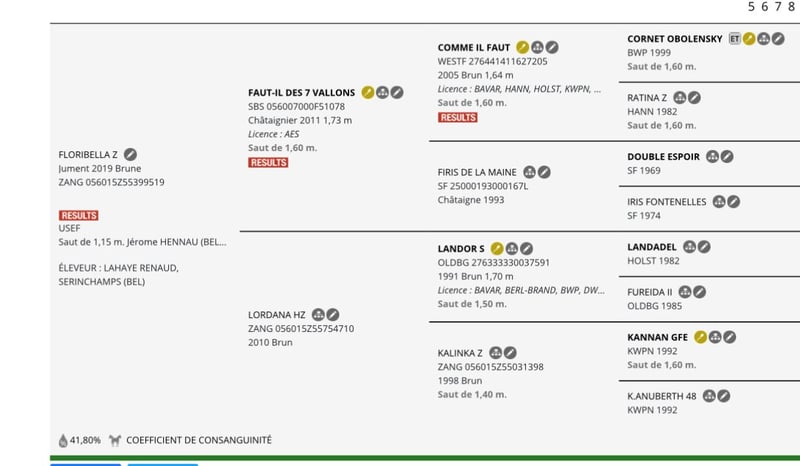Image resolution: width=800 pixels, height=466 pixels.
Task: Open the pedigree tree icon for K.ANUBERTH 48
Action: click(709, 396)
